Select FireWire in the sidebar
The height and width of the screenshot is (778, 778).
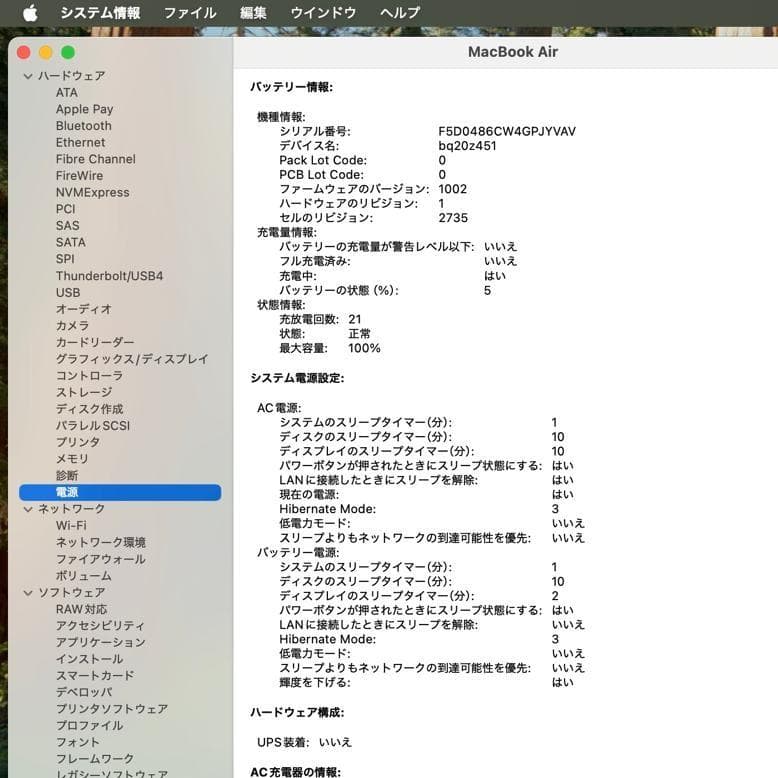[79, 176]
